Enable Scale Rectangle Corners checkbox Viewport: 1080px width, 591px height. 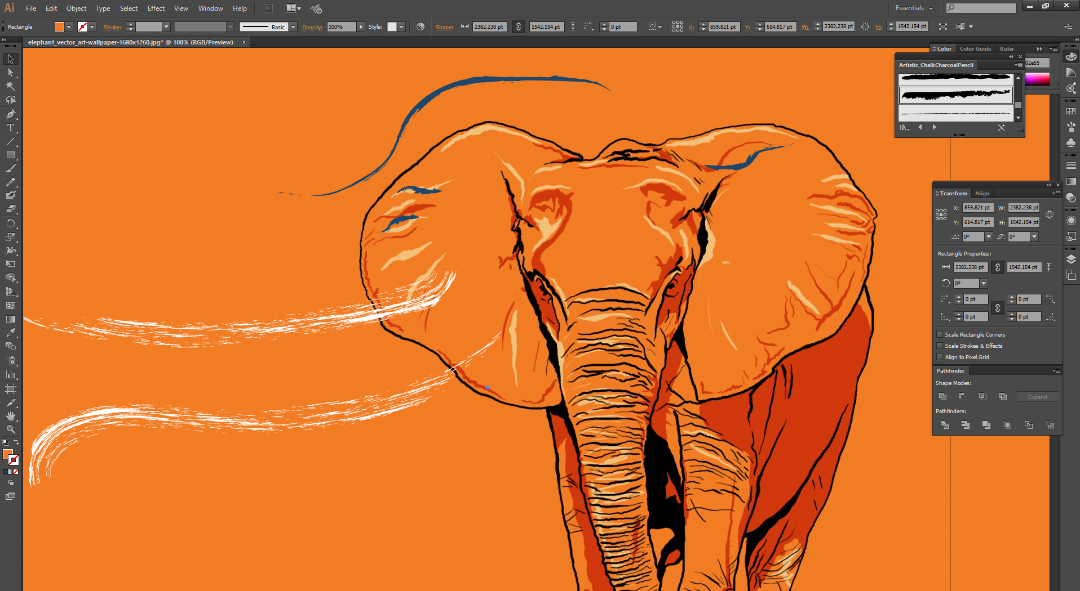tap(939, 335)
